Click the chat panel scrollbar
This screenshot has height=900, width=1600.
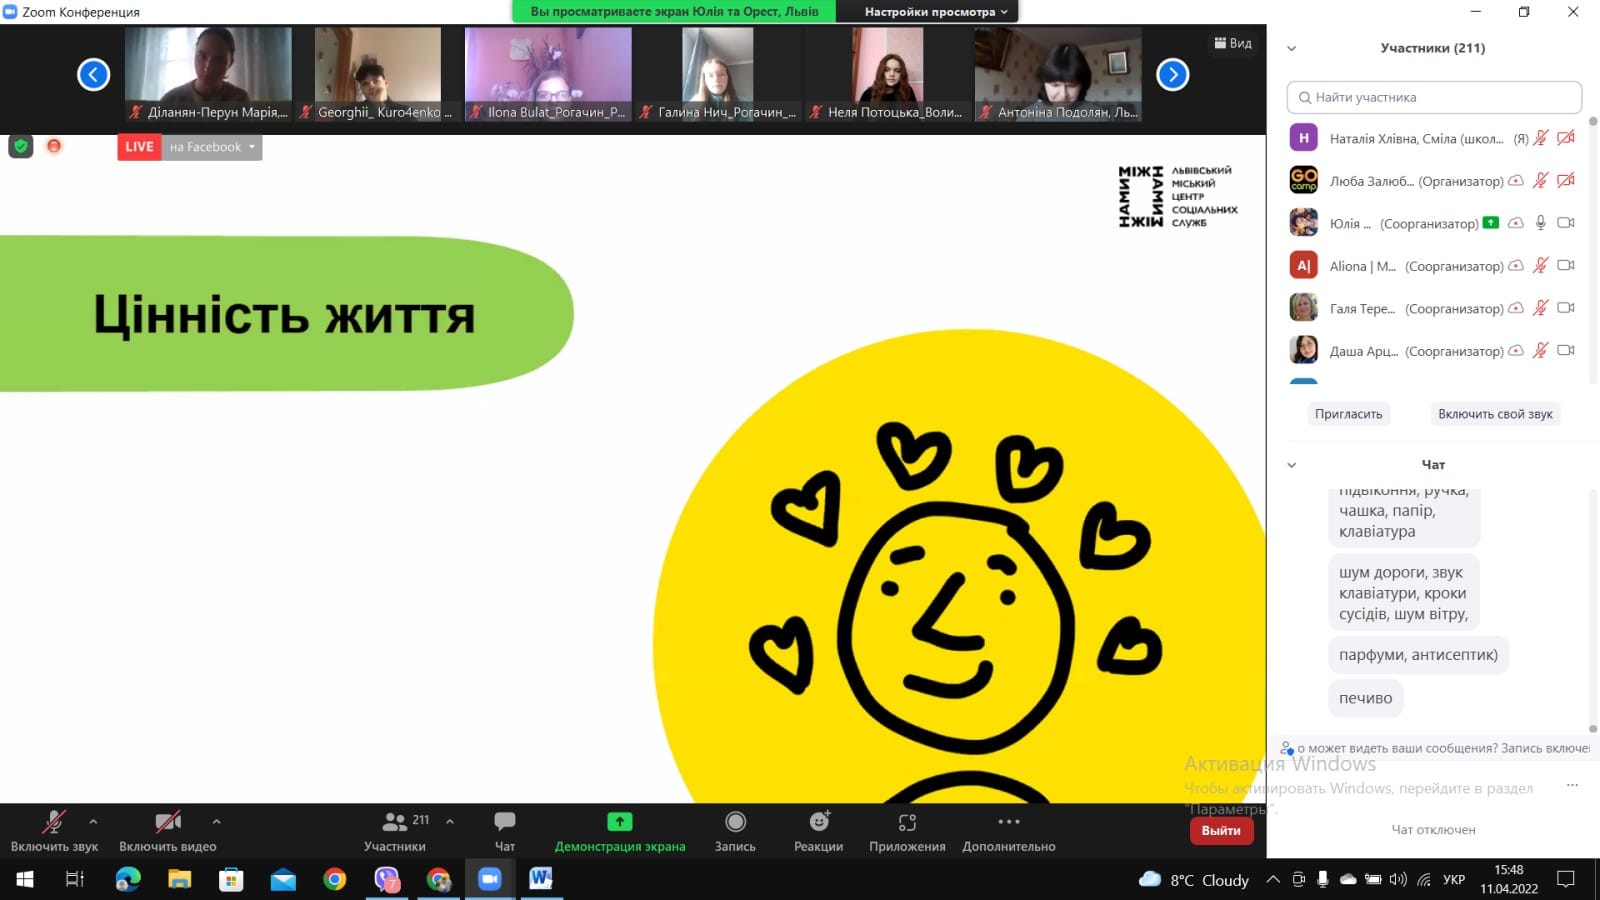tap(1593, 610)
